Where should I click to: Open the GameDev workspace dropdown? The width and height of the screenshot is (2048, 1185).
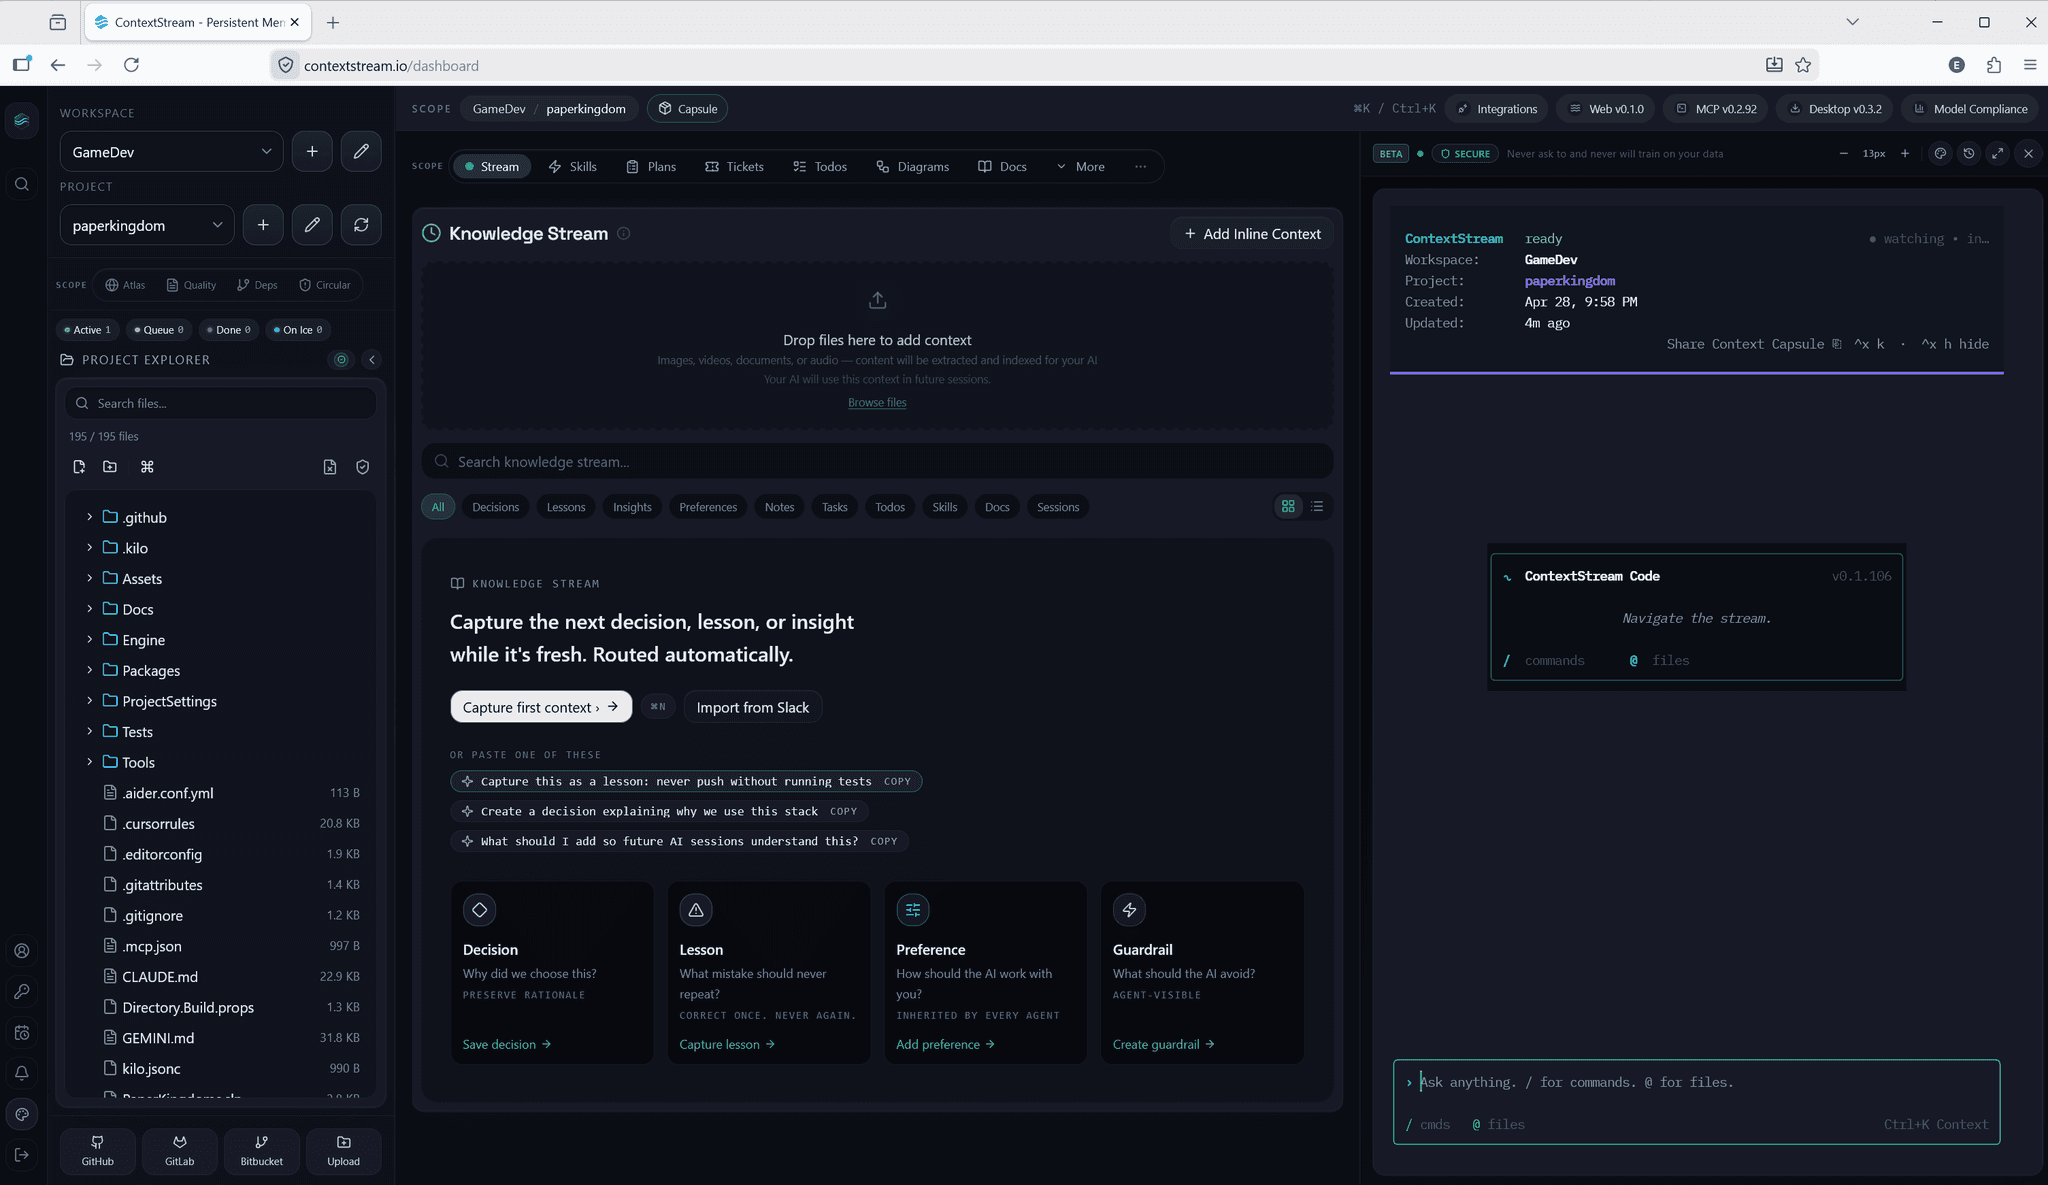pos(171,151)
